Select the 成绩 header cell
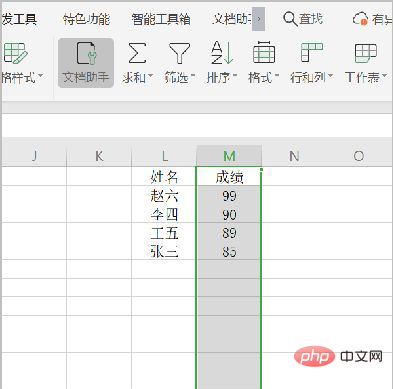This screenshot has width=393, height=389. click(x=229, y=176)
